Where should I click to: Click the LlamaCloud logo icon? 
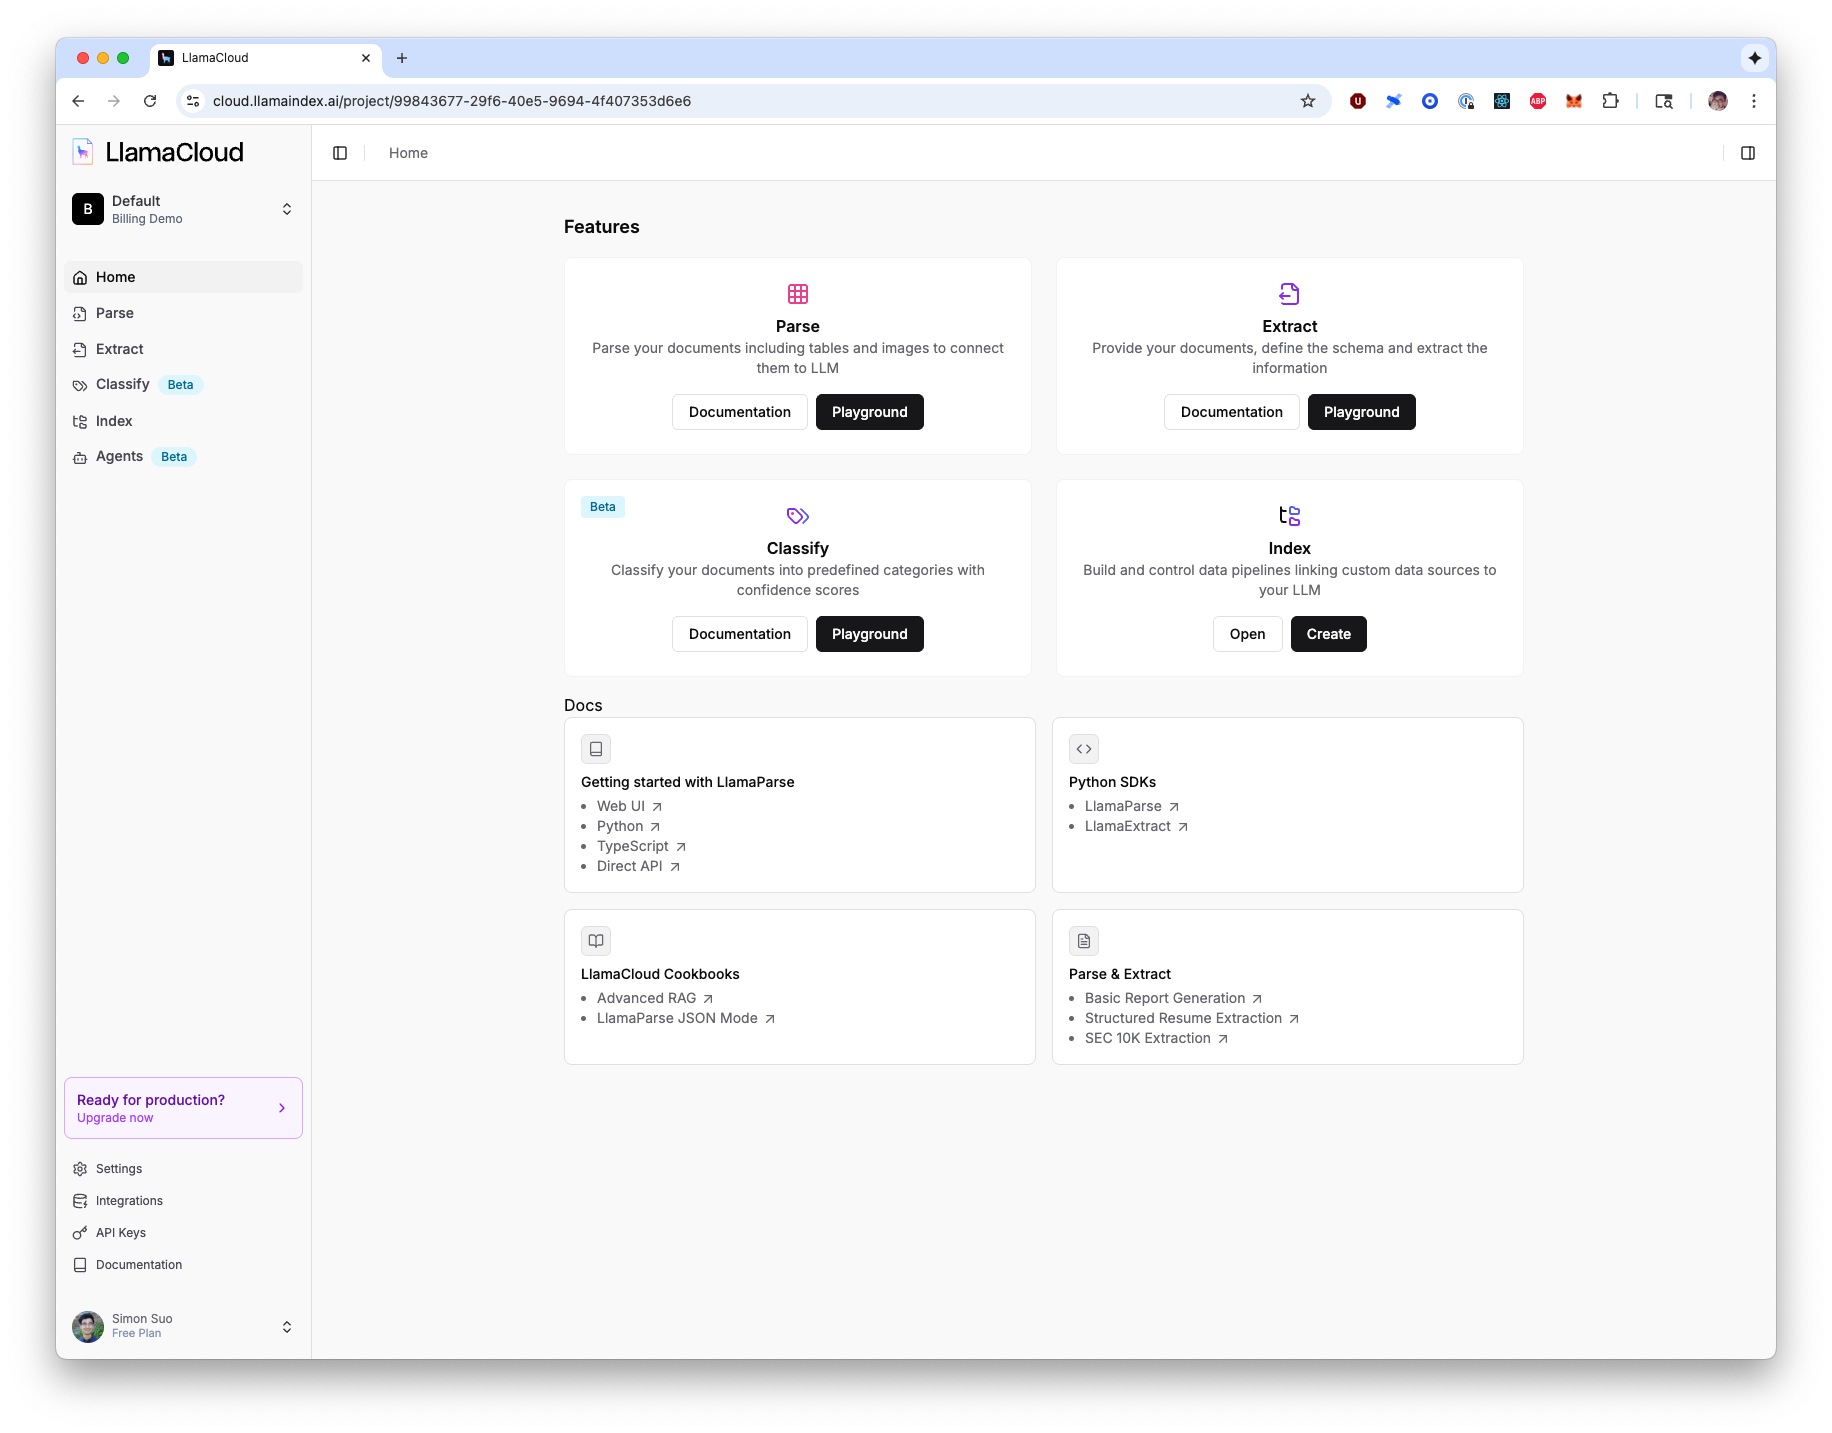83,152
